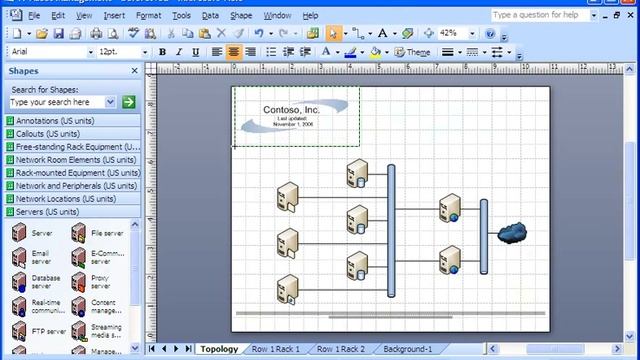Toggle Bold formatting
Viewport: 640px width, 360px height.
[162, 52]
